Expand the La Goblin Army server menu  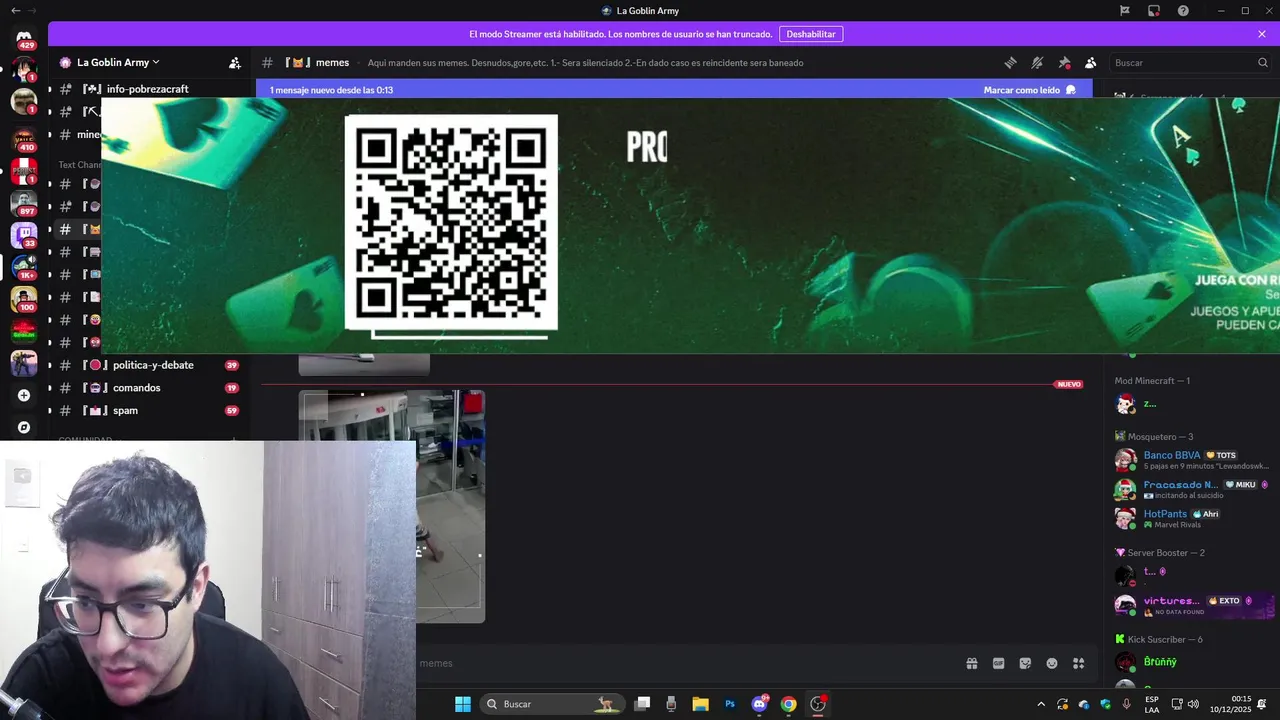[118, 62]
